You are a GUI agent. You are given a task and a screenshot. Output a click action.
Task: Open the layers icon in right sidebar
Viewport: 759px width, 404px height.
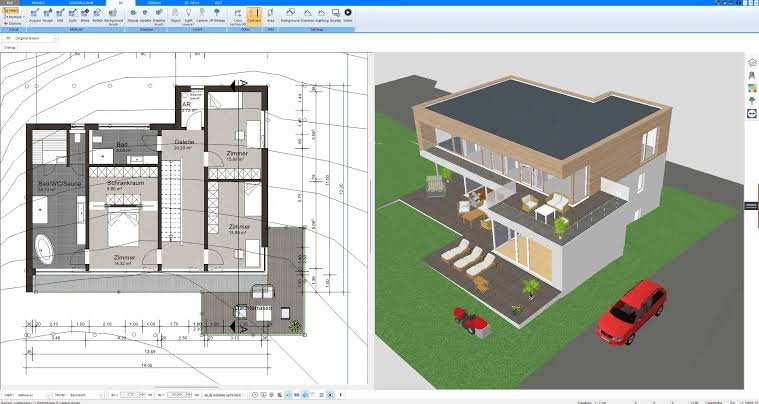[x=752, y=62]
